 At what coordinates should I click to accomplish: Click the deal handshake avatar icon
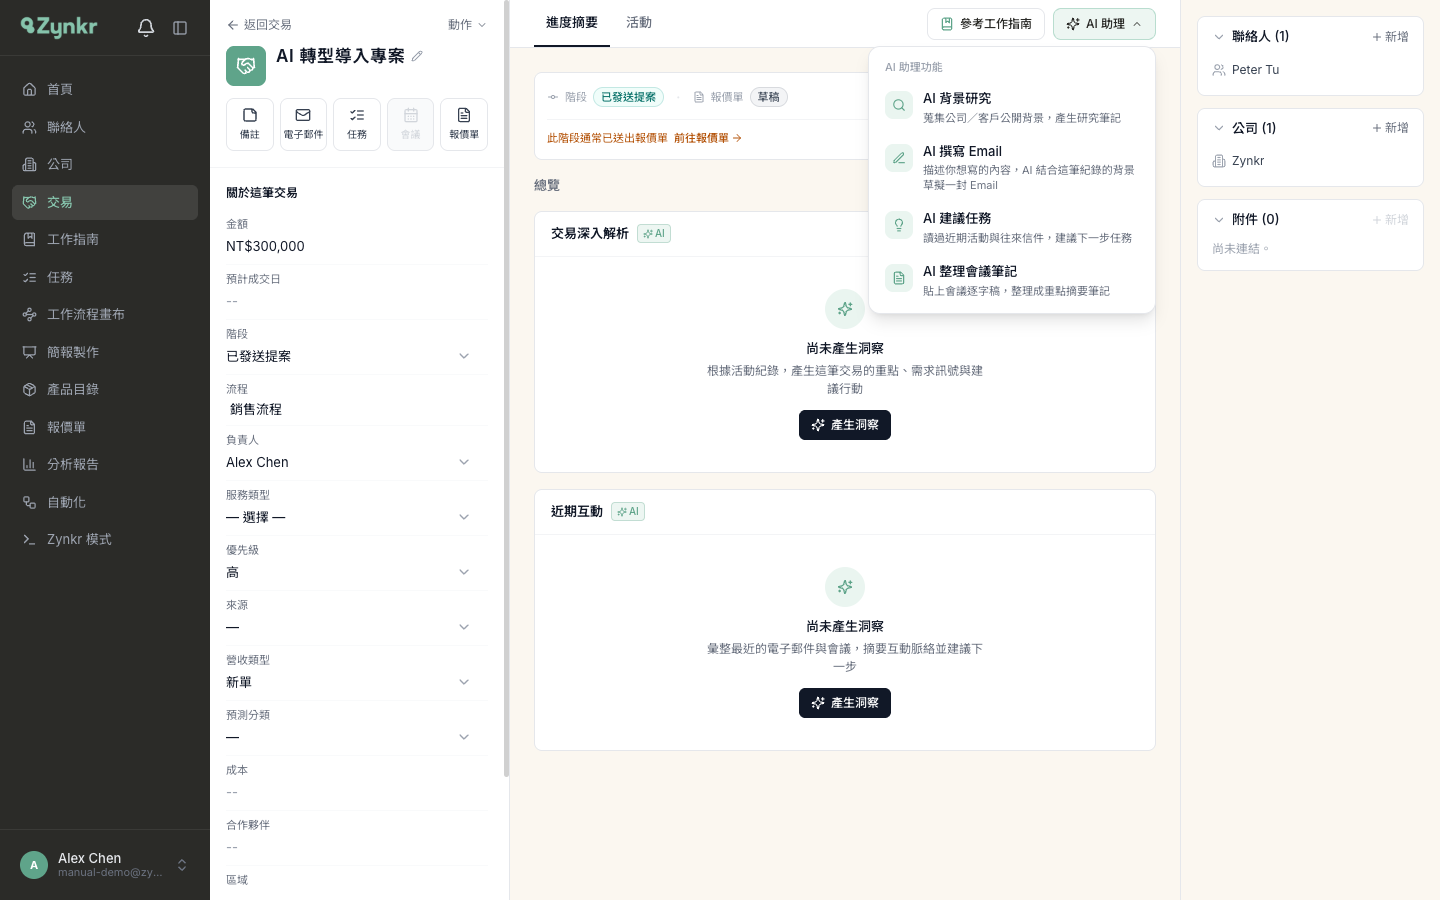coord(246,66)
